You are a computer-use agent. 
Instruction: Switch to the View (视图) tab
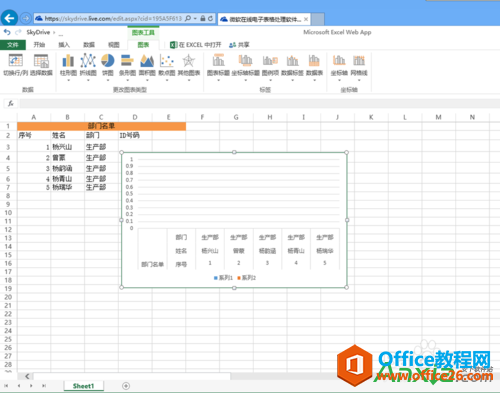point(113,45)
